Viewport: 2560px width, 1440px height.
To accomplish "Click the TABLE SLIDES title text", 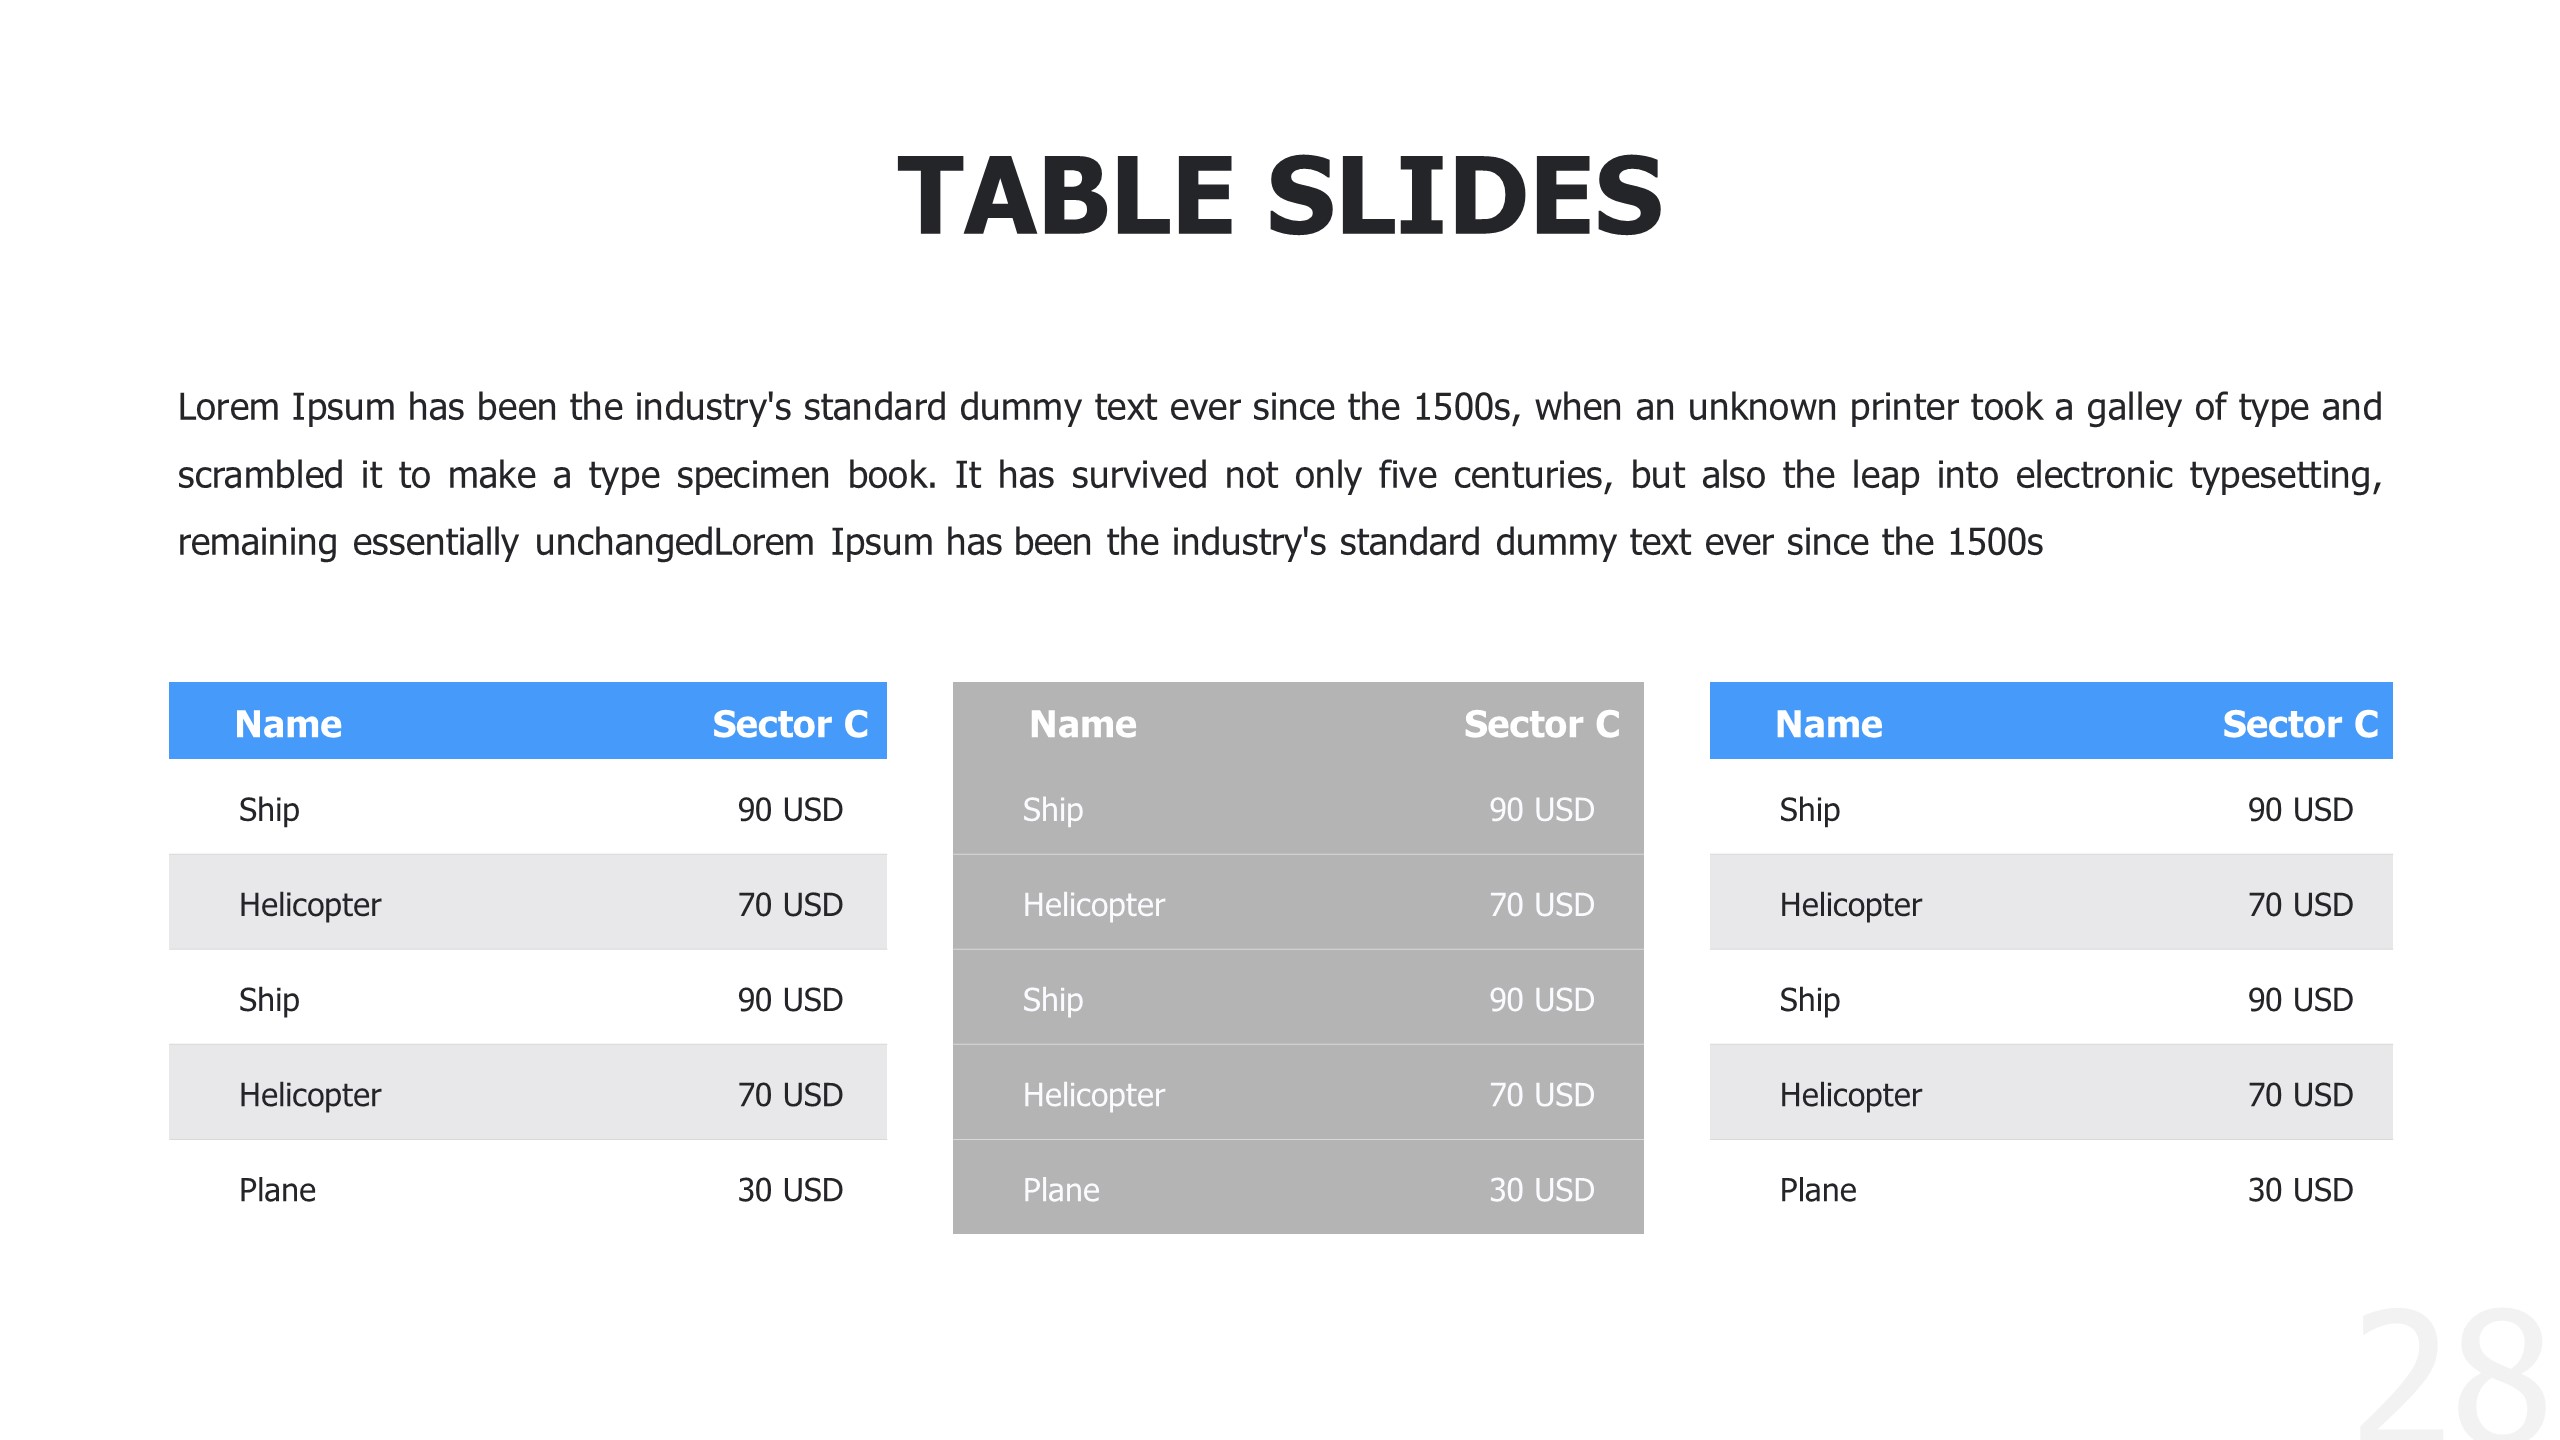I will click(1280, 197).
